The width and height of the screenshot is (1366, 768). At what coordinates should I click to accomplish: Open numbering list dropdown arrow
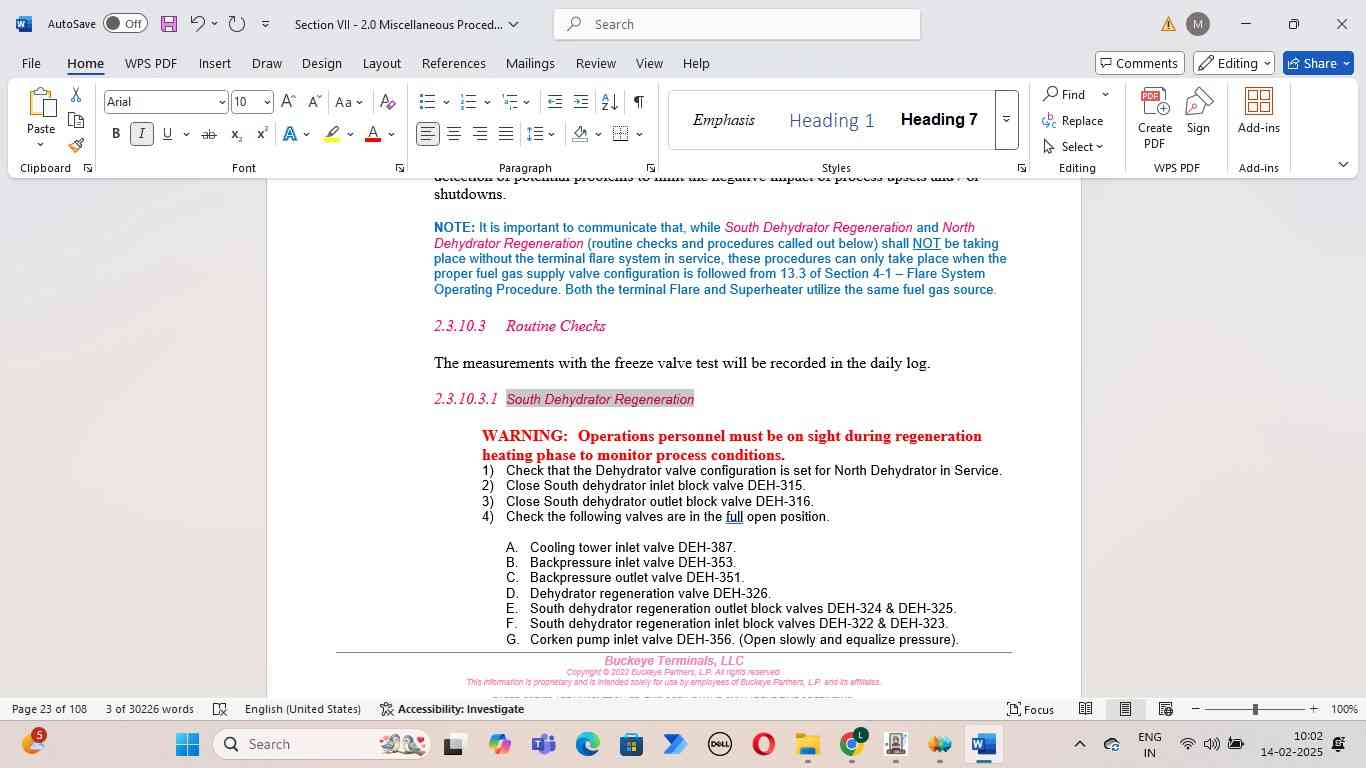tap(486, 102)
